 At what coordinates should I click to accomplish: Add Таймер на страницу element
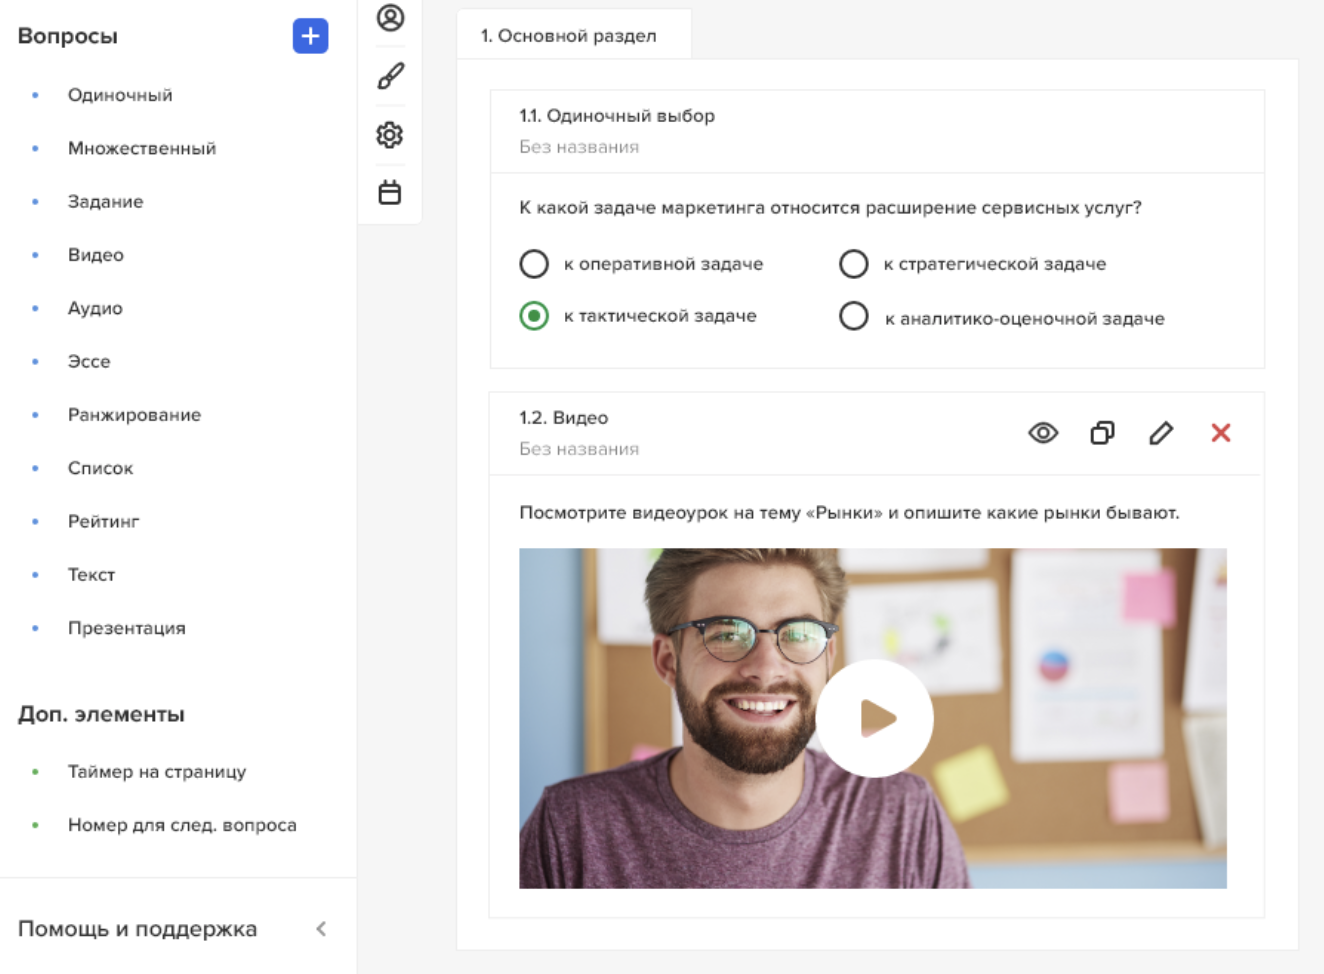coord(157,772)
